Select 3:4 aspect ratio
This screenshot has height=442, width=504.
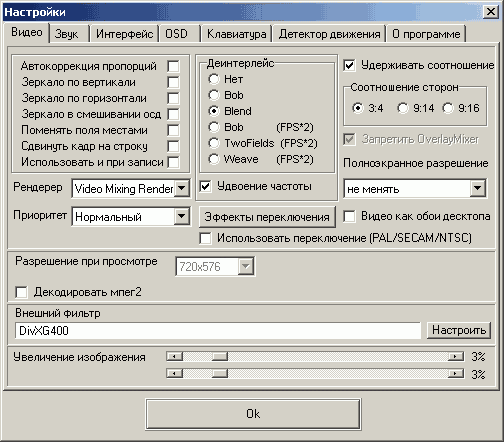[x=358, y=108]
